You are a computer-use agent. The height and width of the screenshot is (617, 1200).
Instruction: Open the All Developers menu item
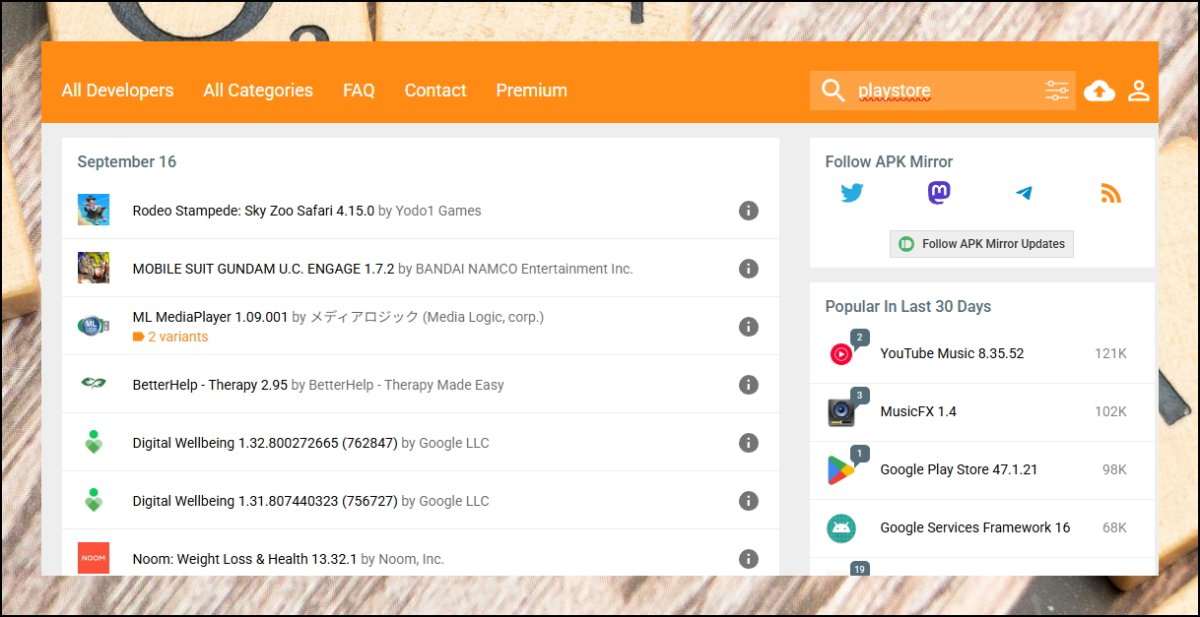(x=117, y=90)
